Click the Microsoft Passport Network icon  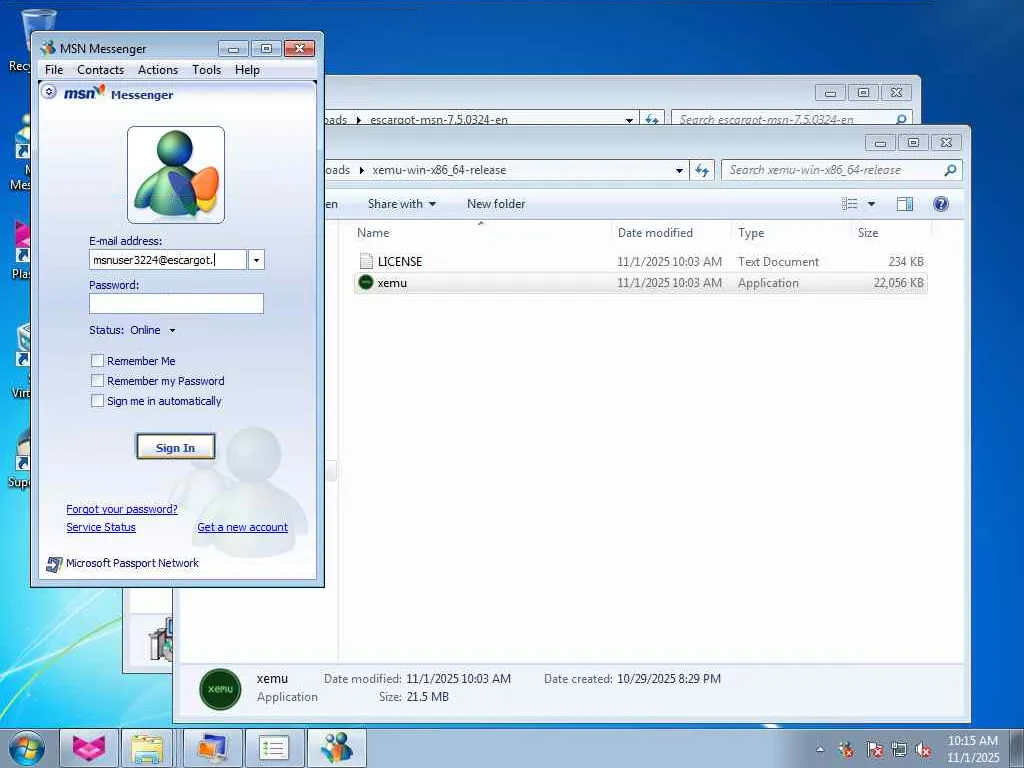[x=54, y=564]
